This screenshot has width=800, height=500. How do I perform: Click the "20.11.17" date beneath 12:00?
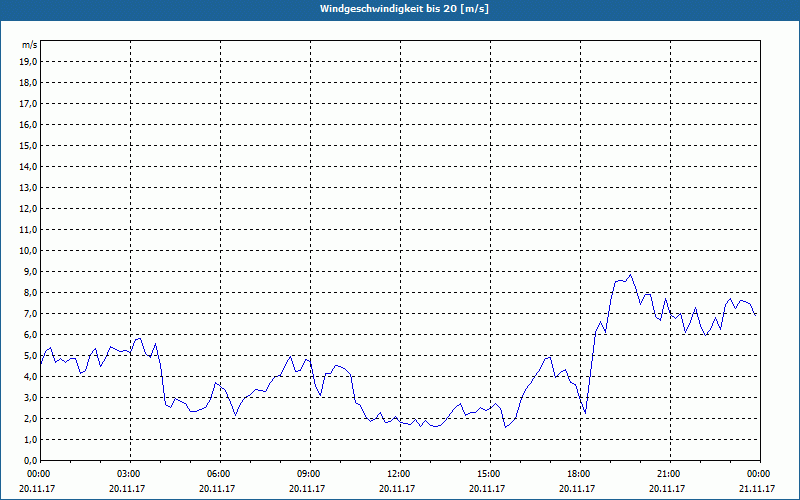pyautogui.click(x=397, y=488)
